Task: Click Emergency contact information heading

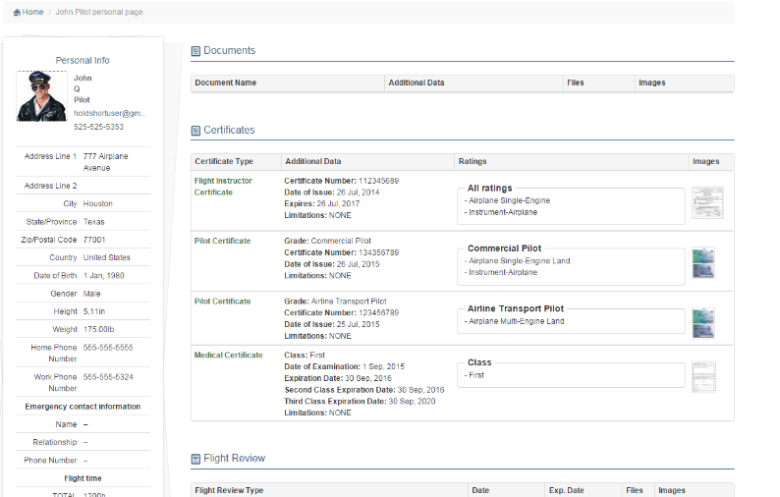Action: click(83, 406)
